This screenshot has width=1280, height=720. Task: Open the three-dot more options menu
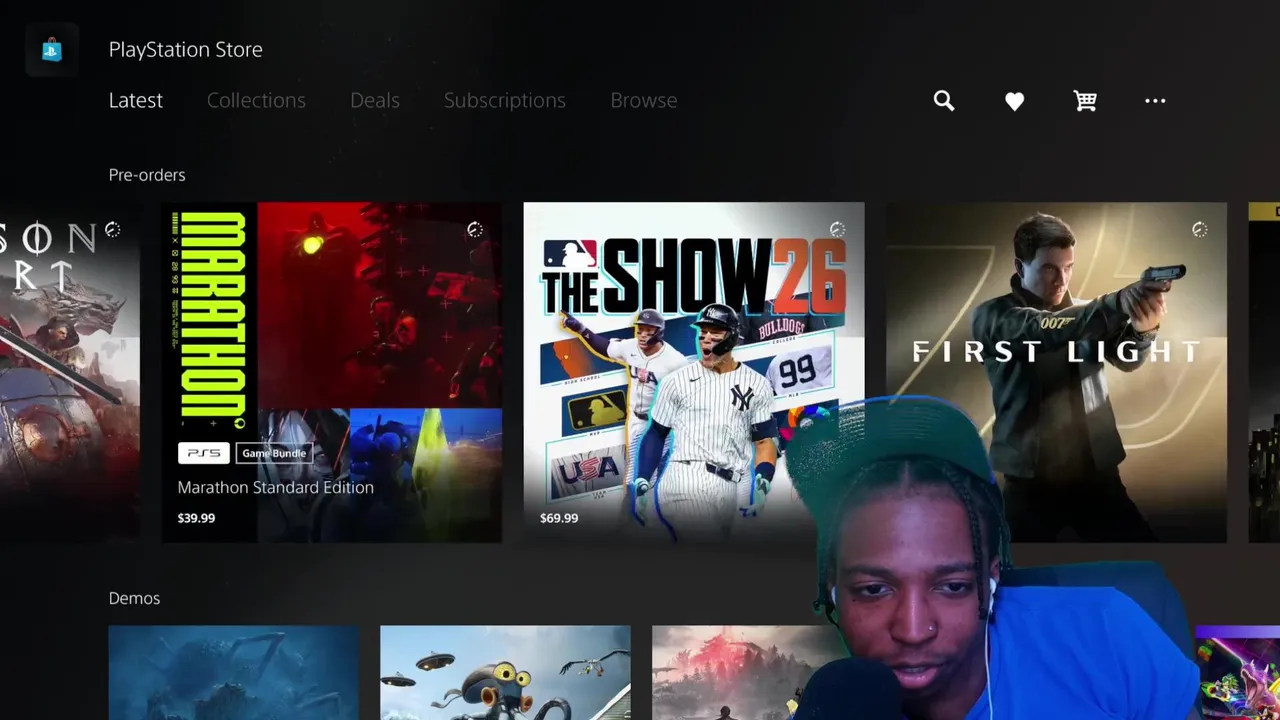tap(1155, 101)
